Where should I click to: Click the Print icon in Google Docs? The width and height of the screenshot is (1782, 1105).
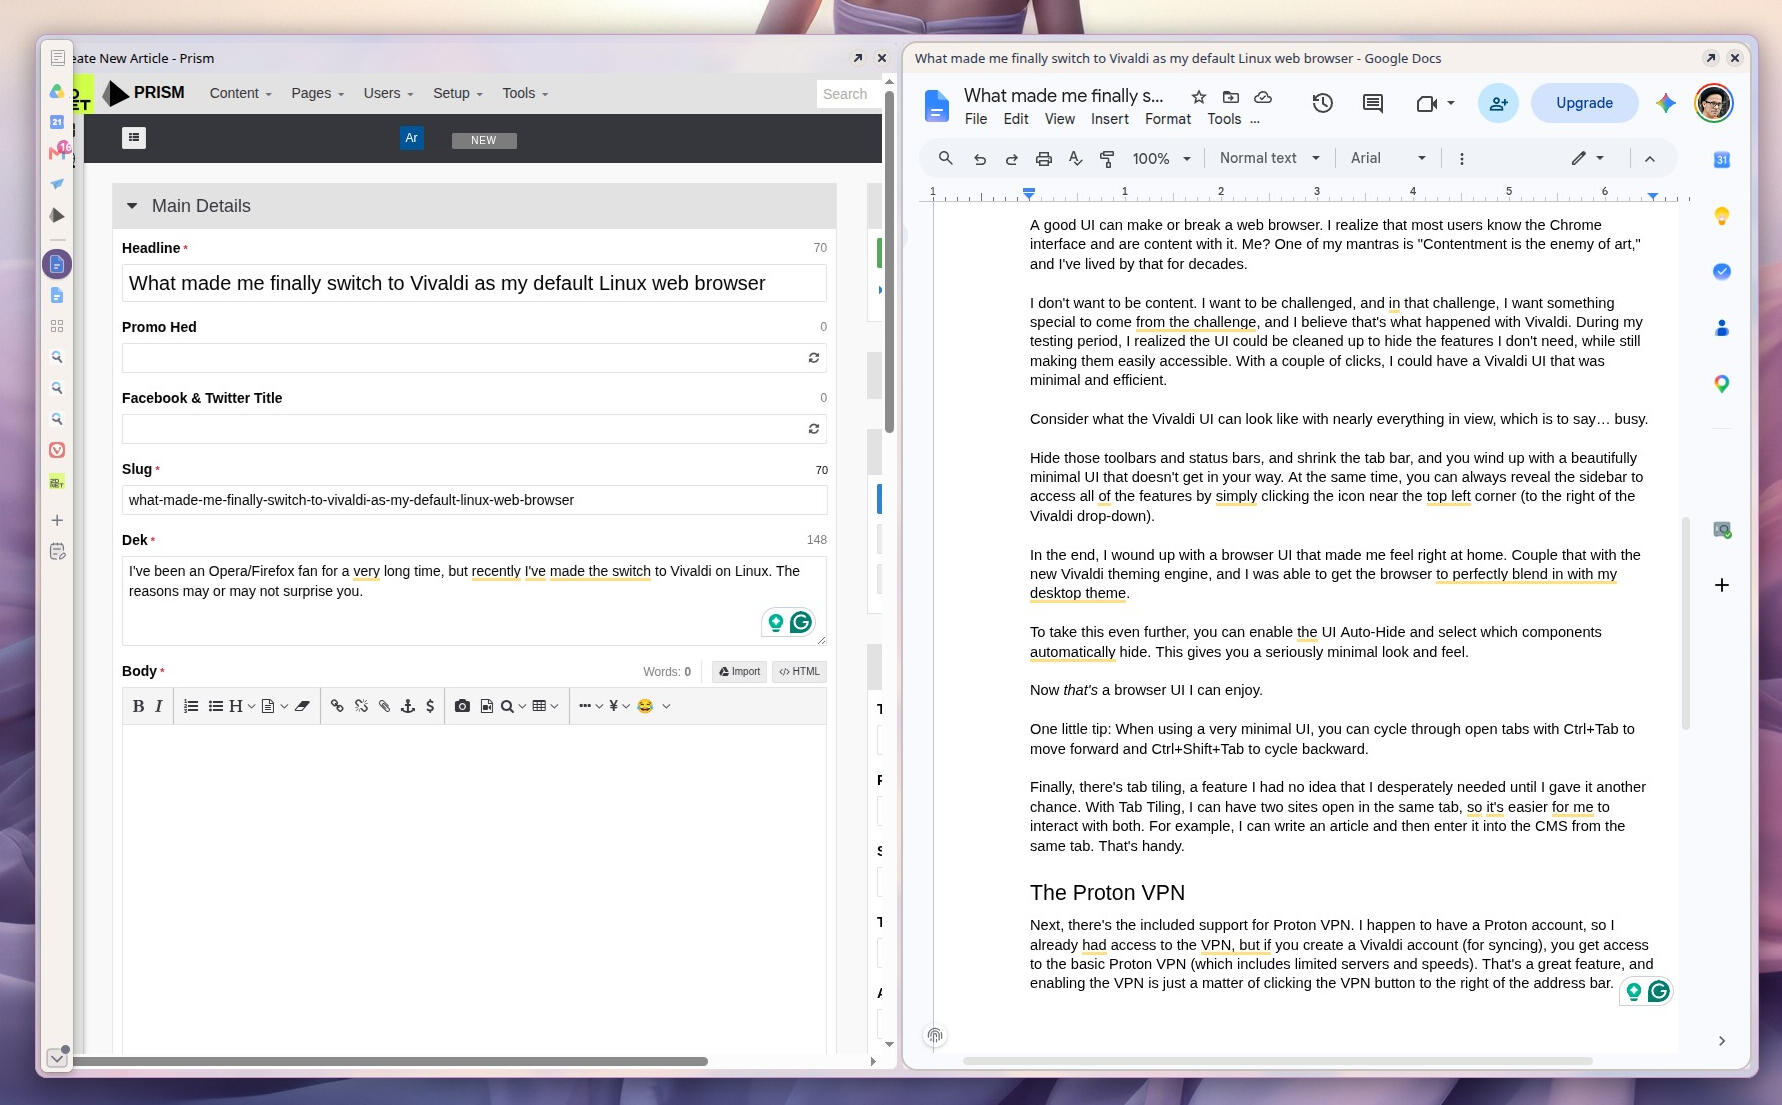pos(1044,159)
